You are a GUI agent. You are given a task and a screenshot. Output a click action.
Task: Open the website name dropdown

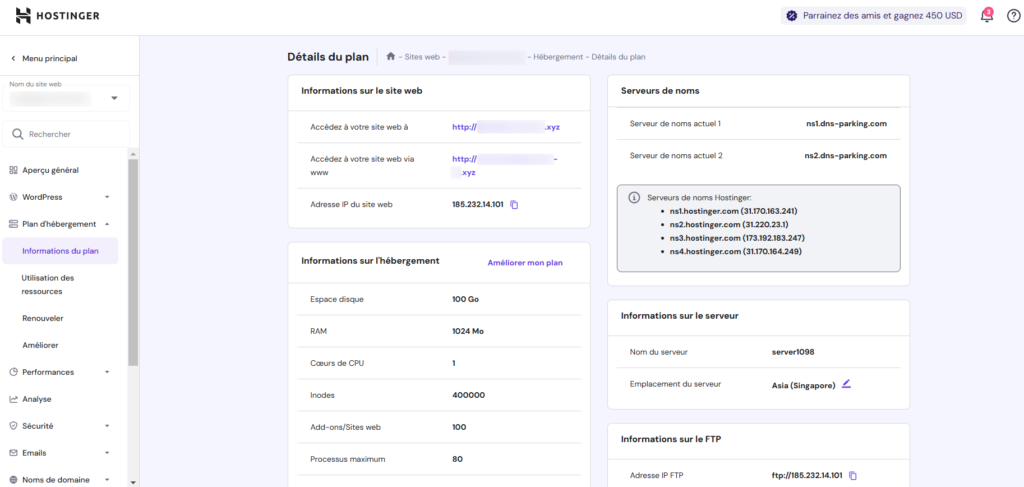click(x=114, y=98)
